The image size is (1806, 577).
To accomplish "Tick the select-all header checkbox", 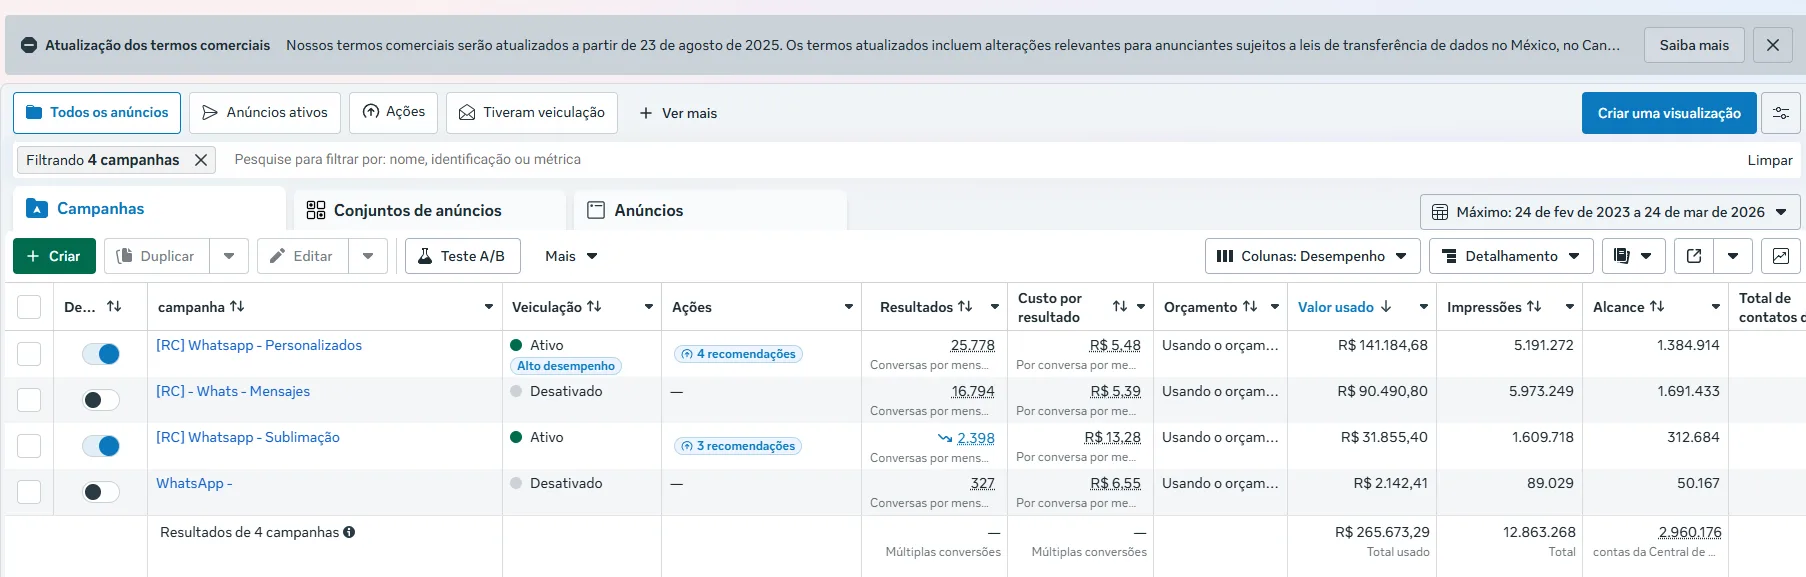I will click(x=29, y=307).
